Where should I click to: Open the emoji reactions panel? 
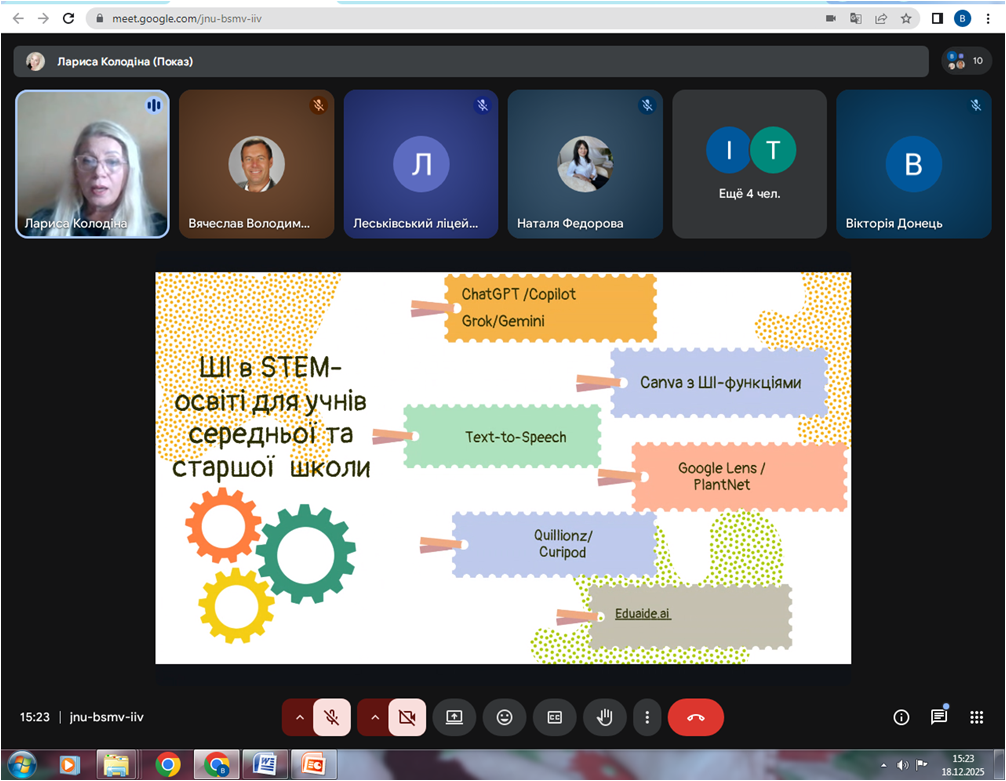point(504,717)
